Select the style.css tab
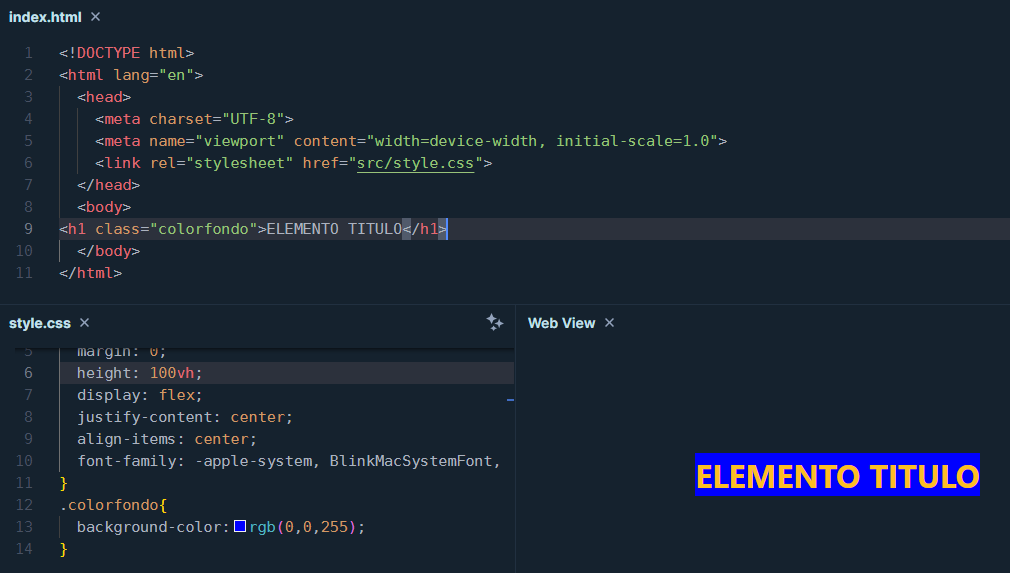This screenshot has width=1010, height=573. [x=40, y=323]
